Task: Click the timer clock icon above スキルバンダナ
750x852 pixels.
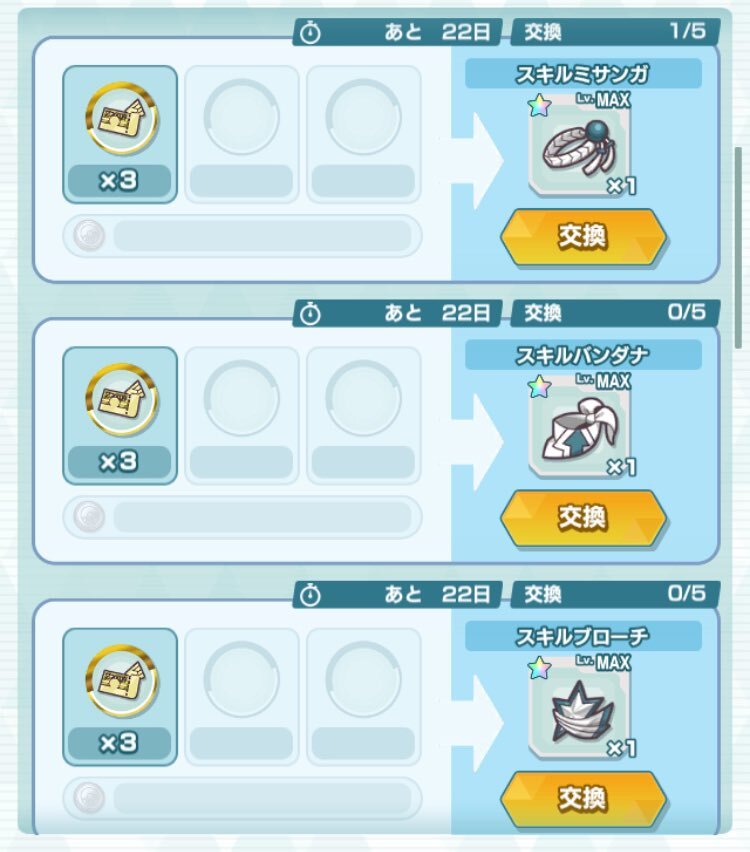Action: coord(310,314)
